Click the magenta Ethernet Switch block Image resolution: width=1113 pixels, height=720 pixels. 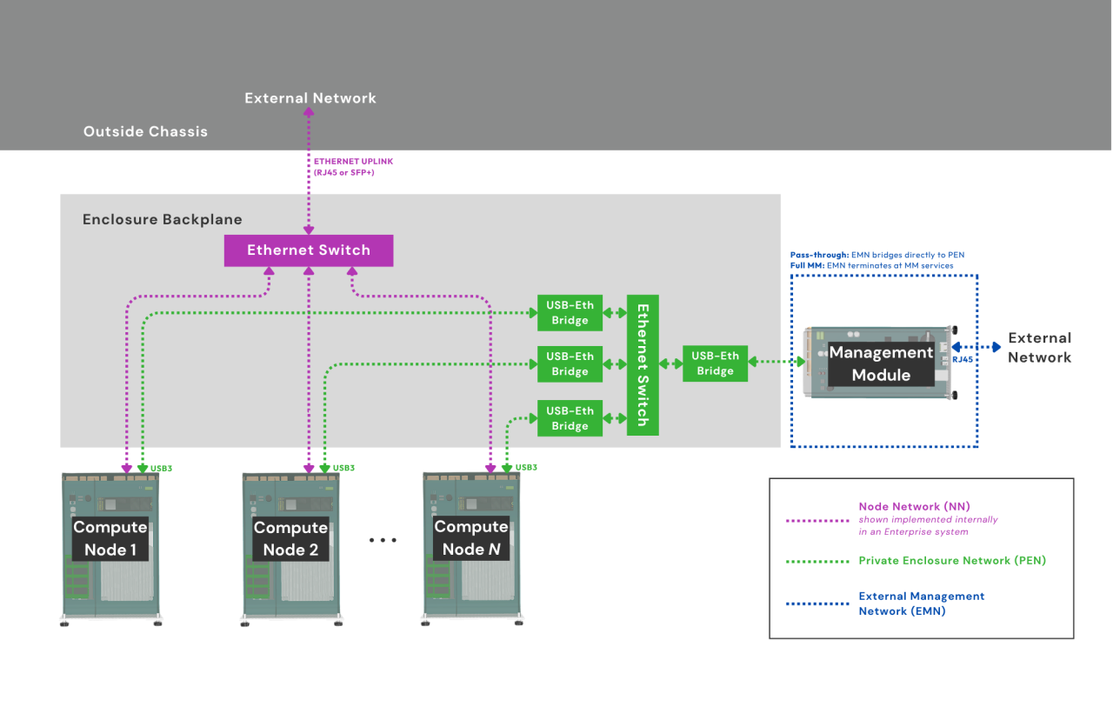click(x=309, y=251)
